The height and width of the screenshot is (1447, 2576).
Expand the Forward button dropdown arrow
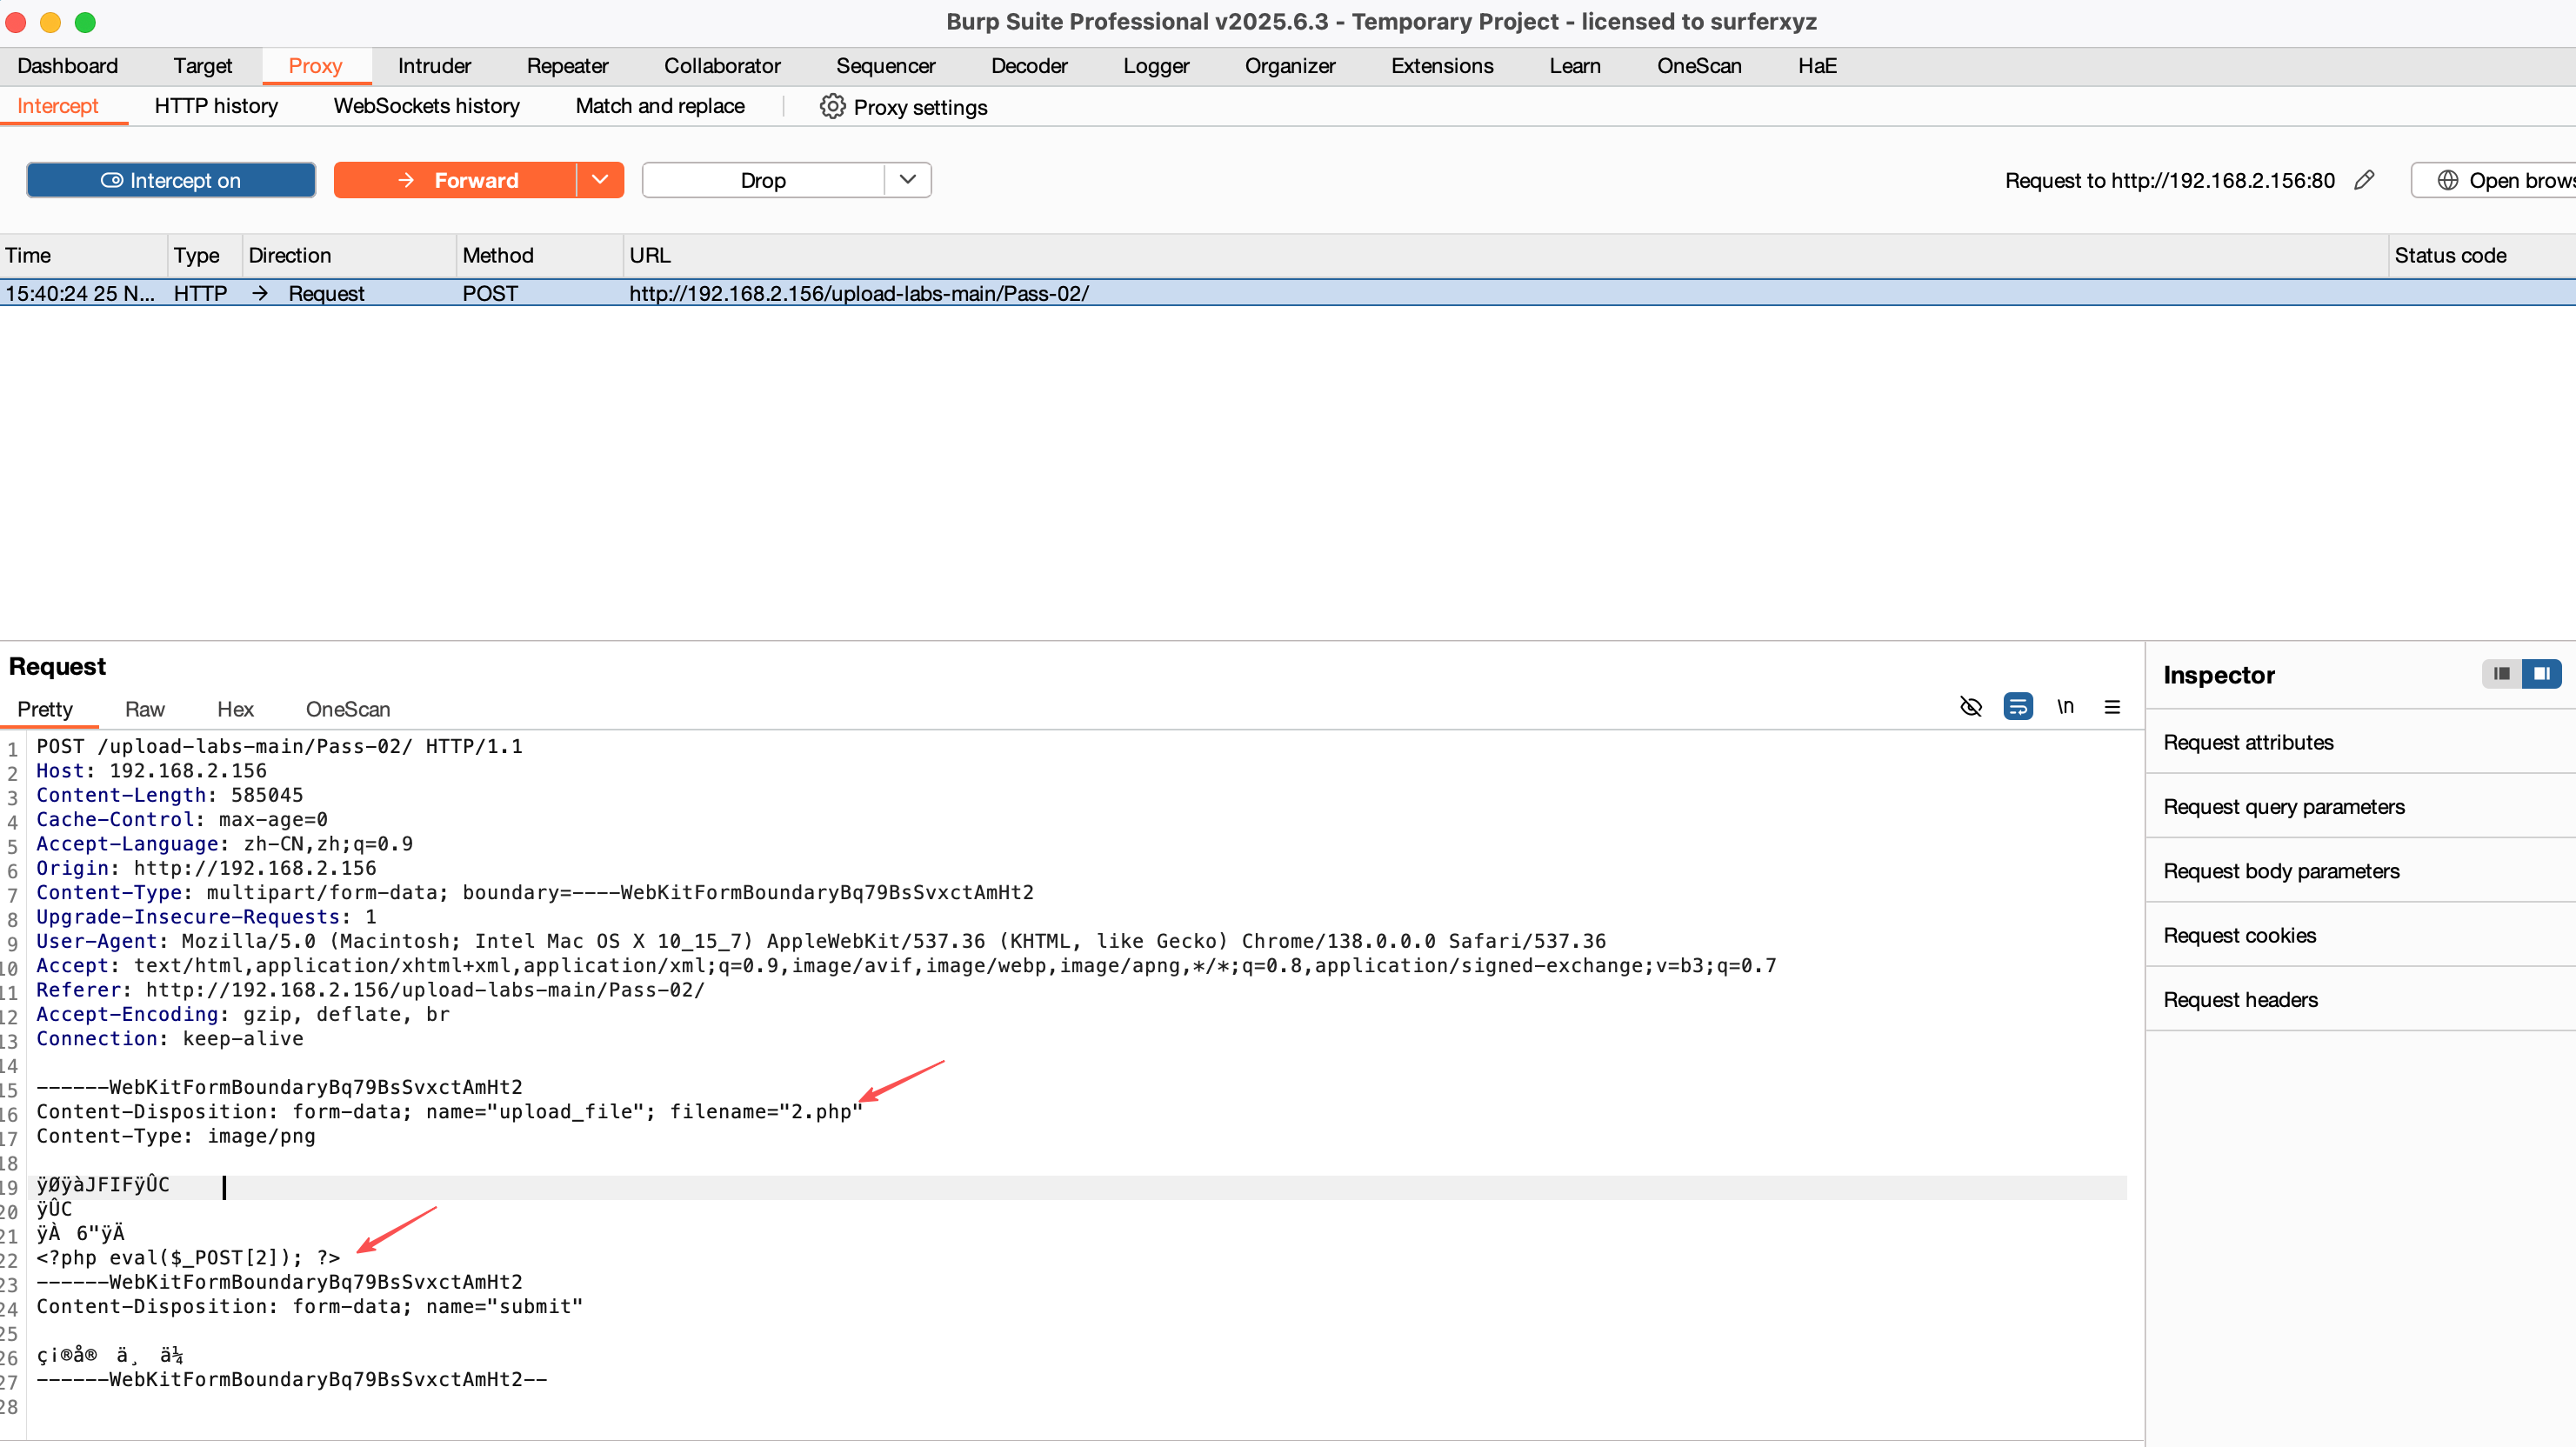click(x=600, y=180)
